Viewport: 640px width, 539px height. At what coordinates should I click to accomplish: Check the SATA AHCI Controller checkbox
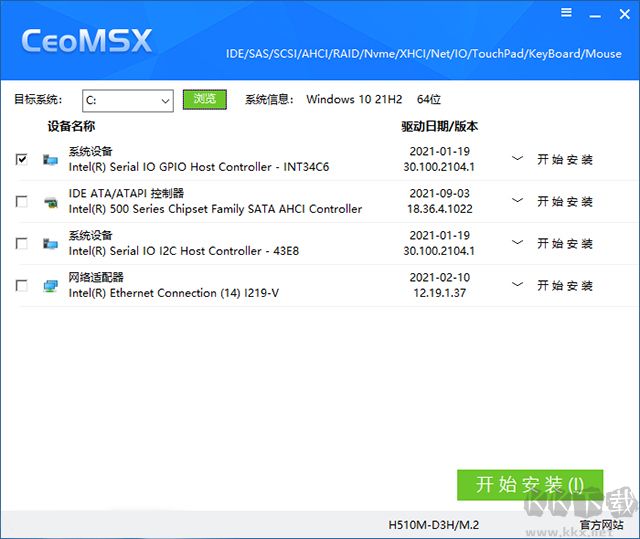pos(22,201)
